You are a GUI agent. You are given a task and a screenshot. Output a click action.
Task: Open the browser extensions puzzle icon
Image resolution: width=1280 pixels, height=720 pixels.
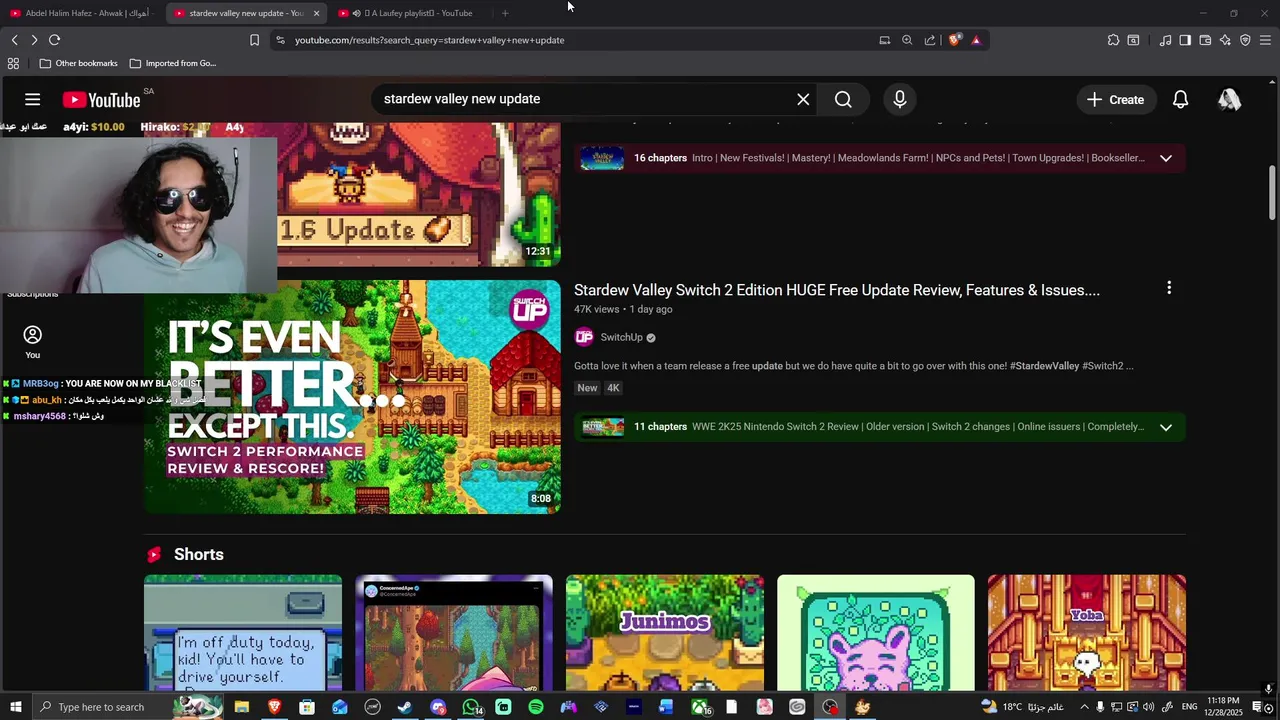click(1113, 40)
